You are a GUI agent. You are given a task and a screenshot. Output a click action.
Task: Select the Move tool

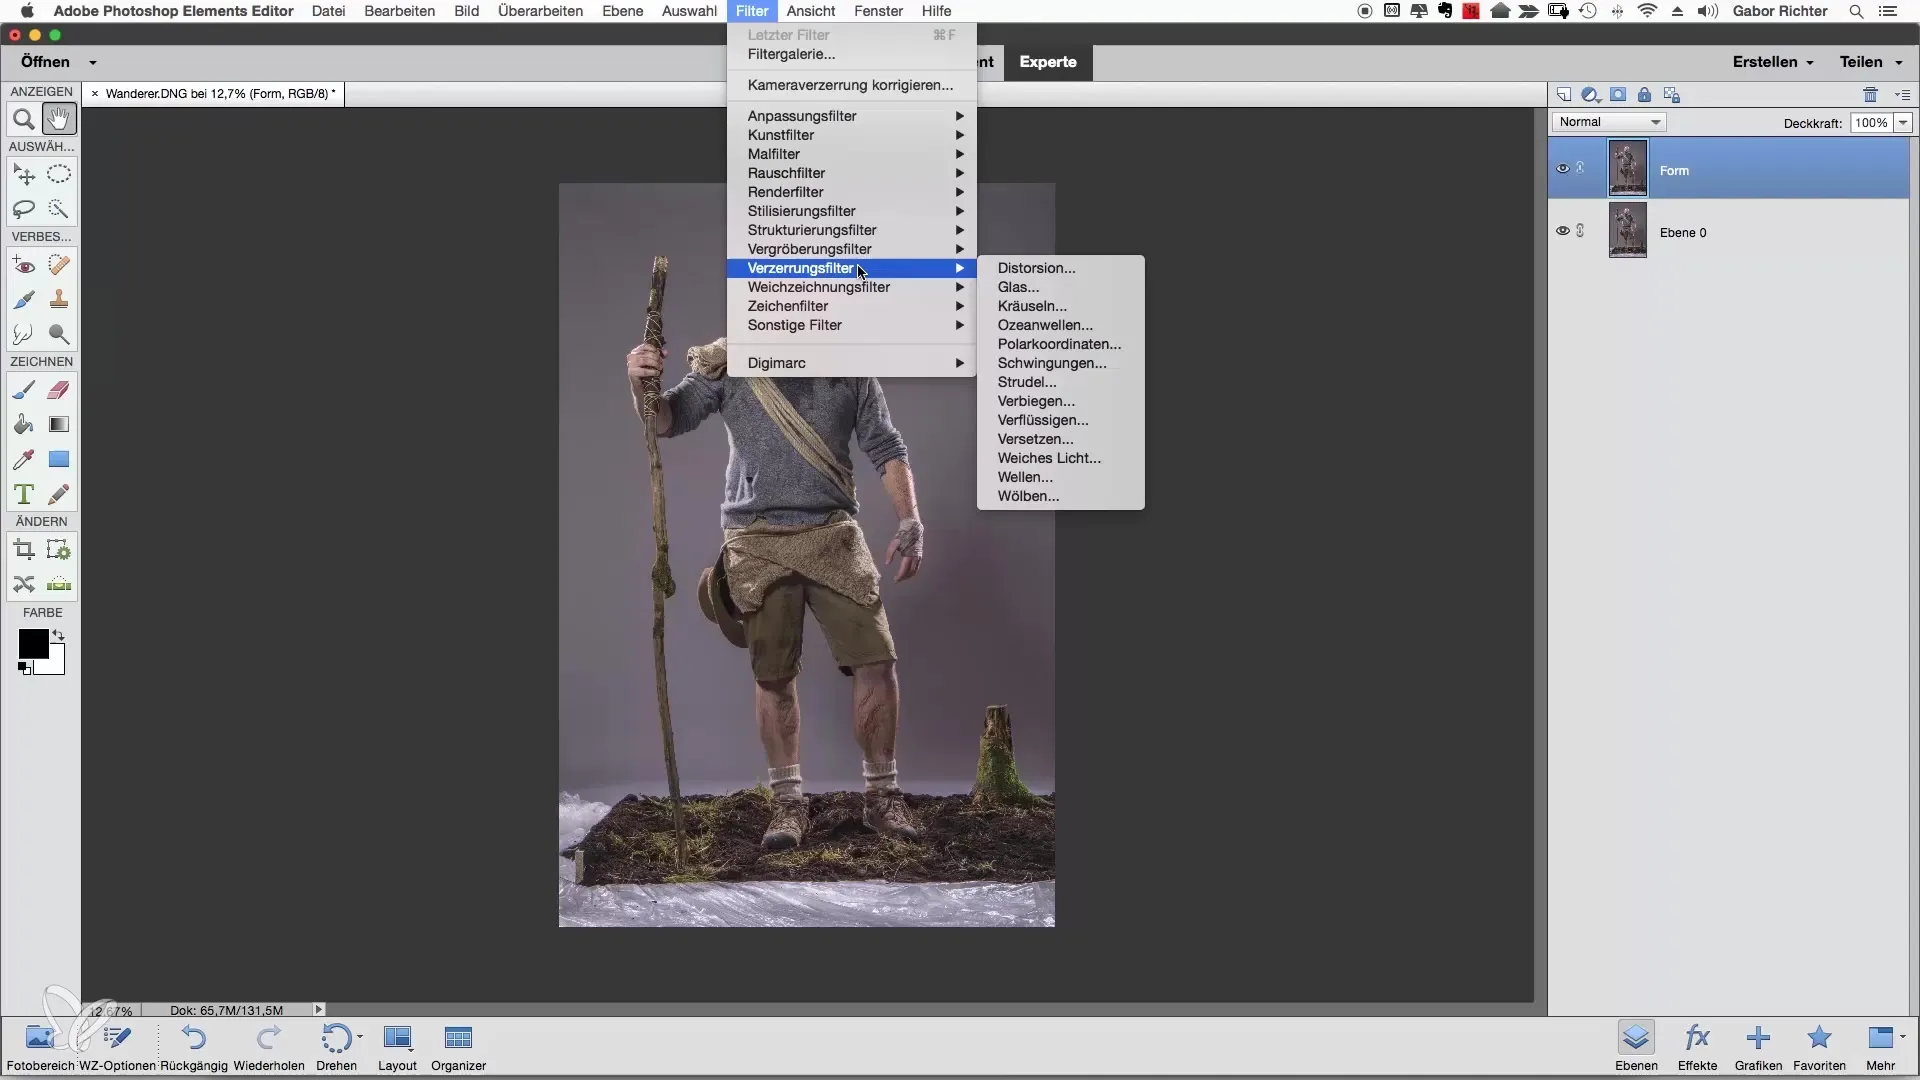coord(24,175)
